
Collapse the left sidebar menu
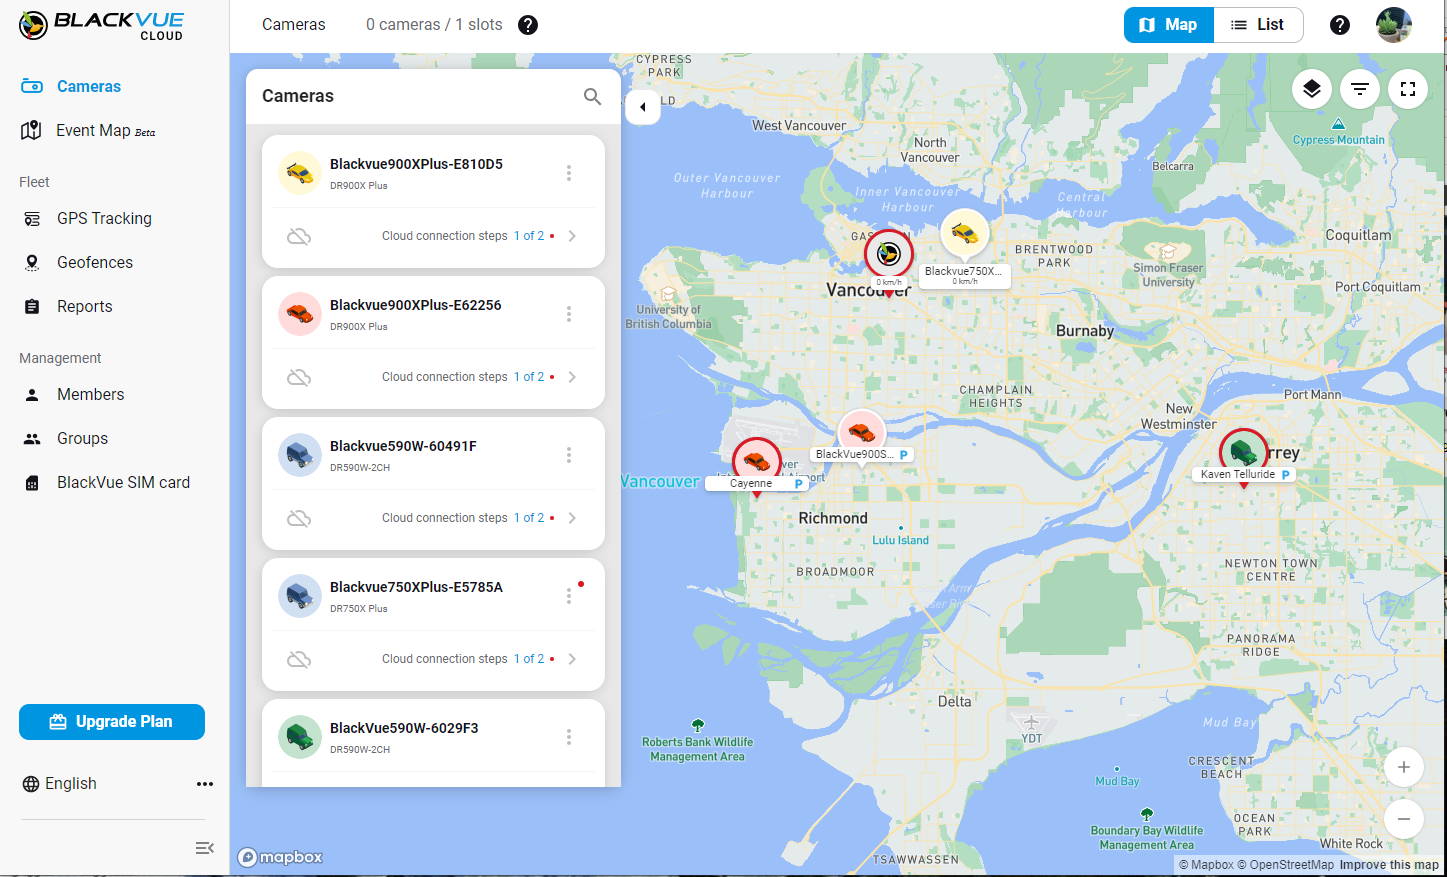click(205, 848)
